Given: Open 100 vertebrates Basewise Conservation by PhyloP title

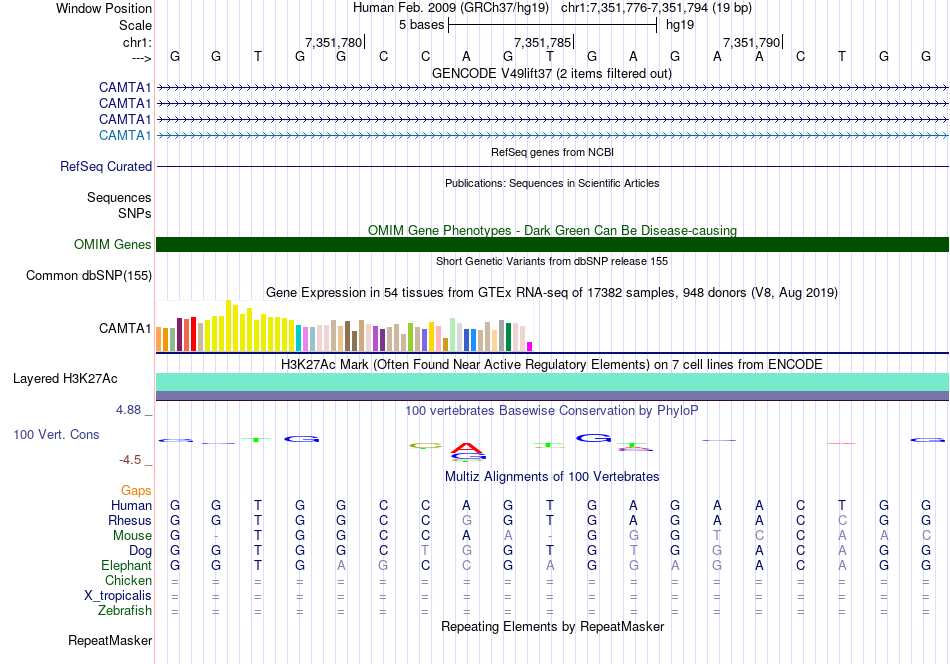Looking at the screenshot, I should coord(552,411).
